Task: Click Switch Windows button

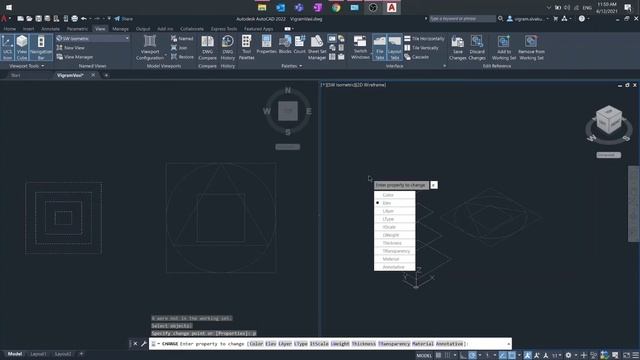Action: click(360, 47)
